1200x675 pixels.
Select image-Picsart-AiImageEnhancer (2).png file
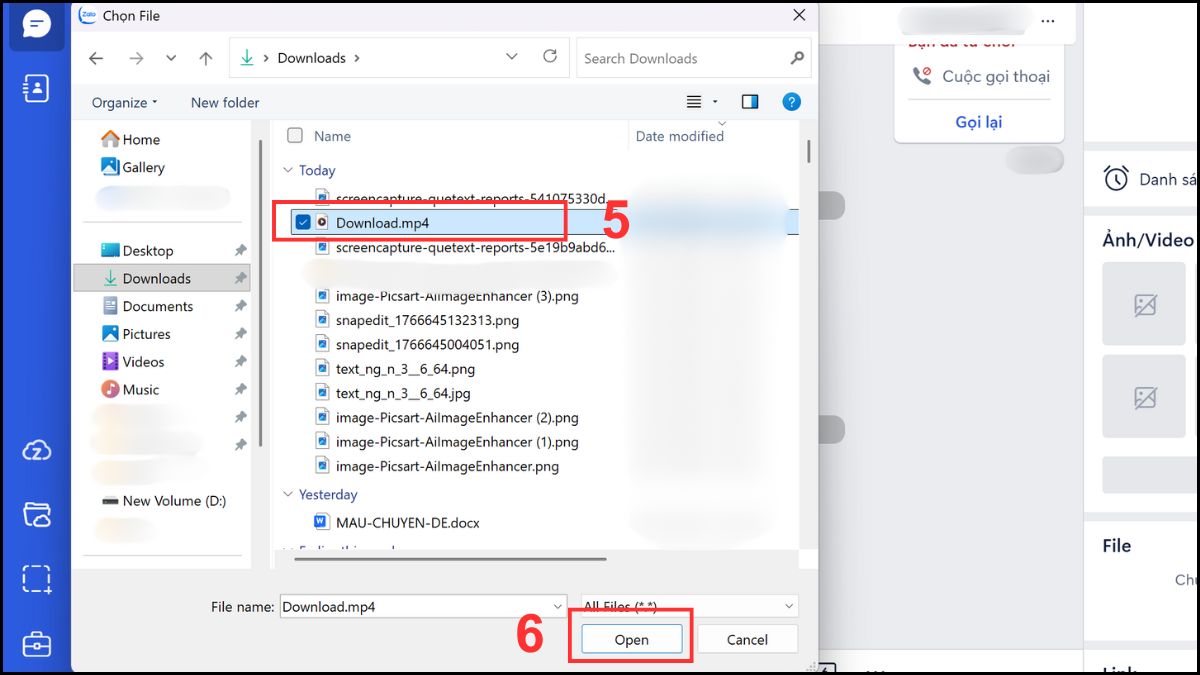[x=446, y=418]
